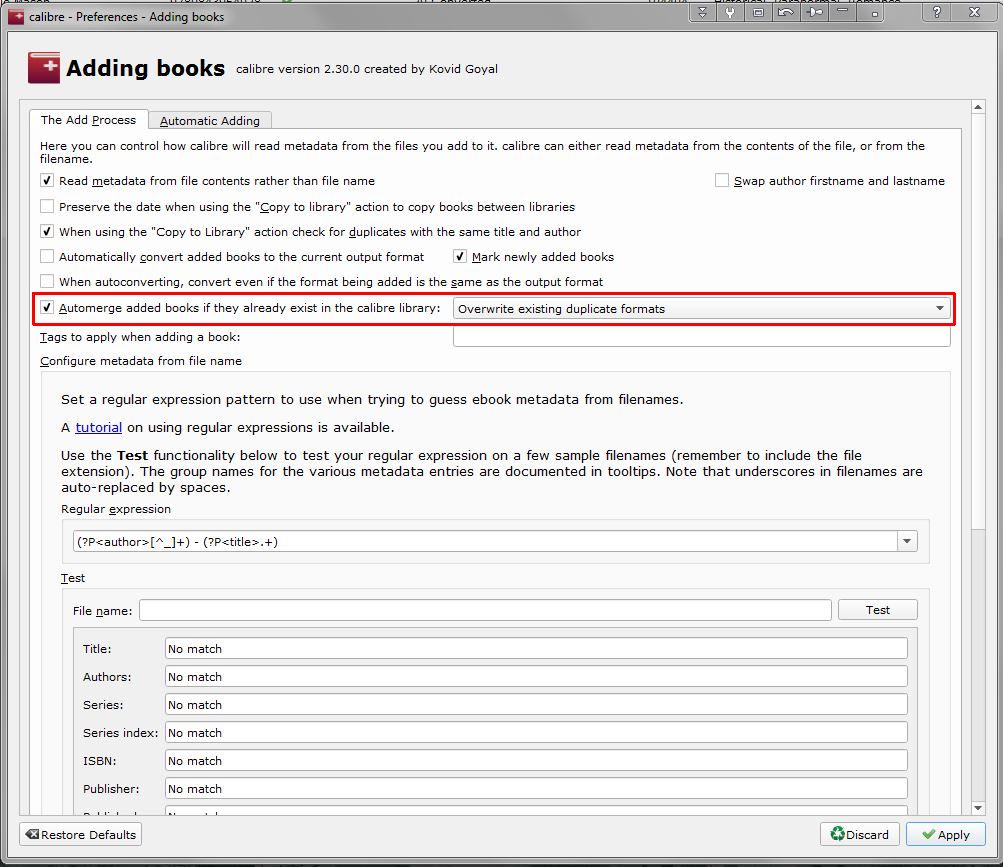Enable Preserve the date when copying checkbox

tap(47, 206)
